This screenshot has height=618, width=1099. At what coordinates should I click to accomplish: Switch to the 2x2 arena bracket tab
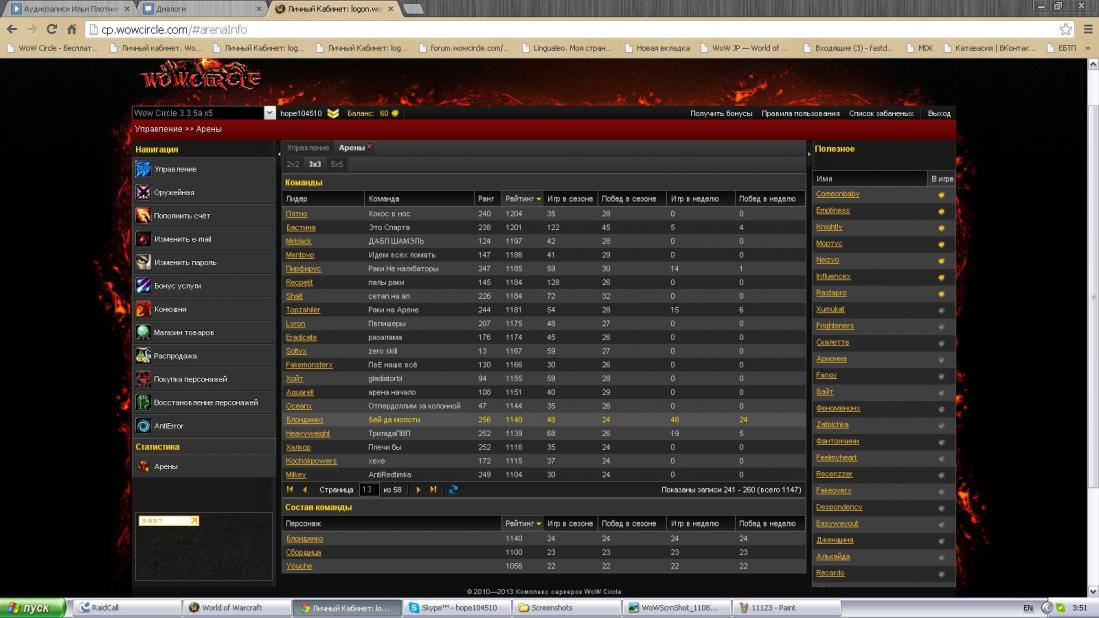pos(292,164)
